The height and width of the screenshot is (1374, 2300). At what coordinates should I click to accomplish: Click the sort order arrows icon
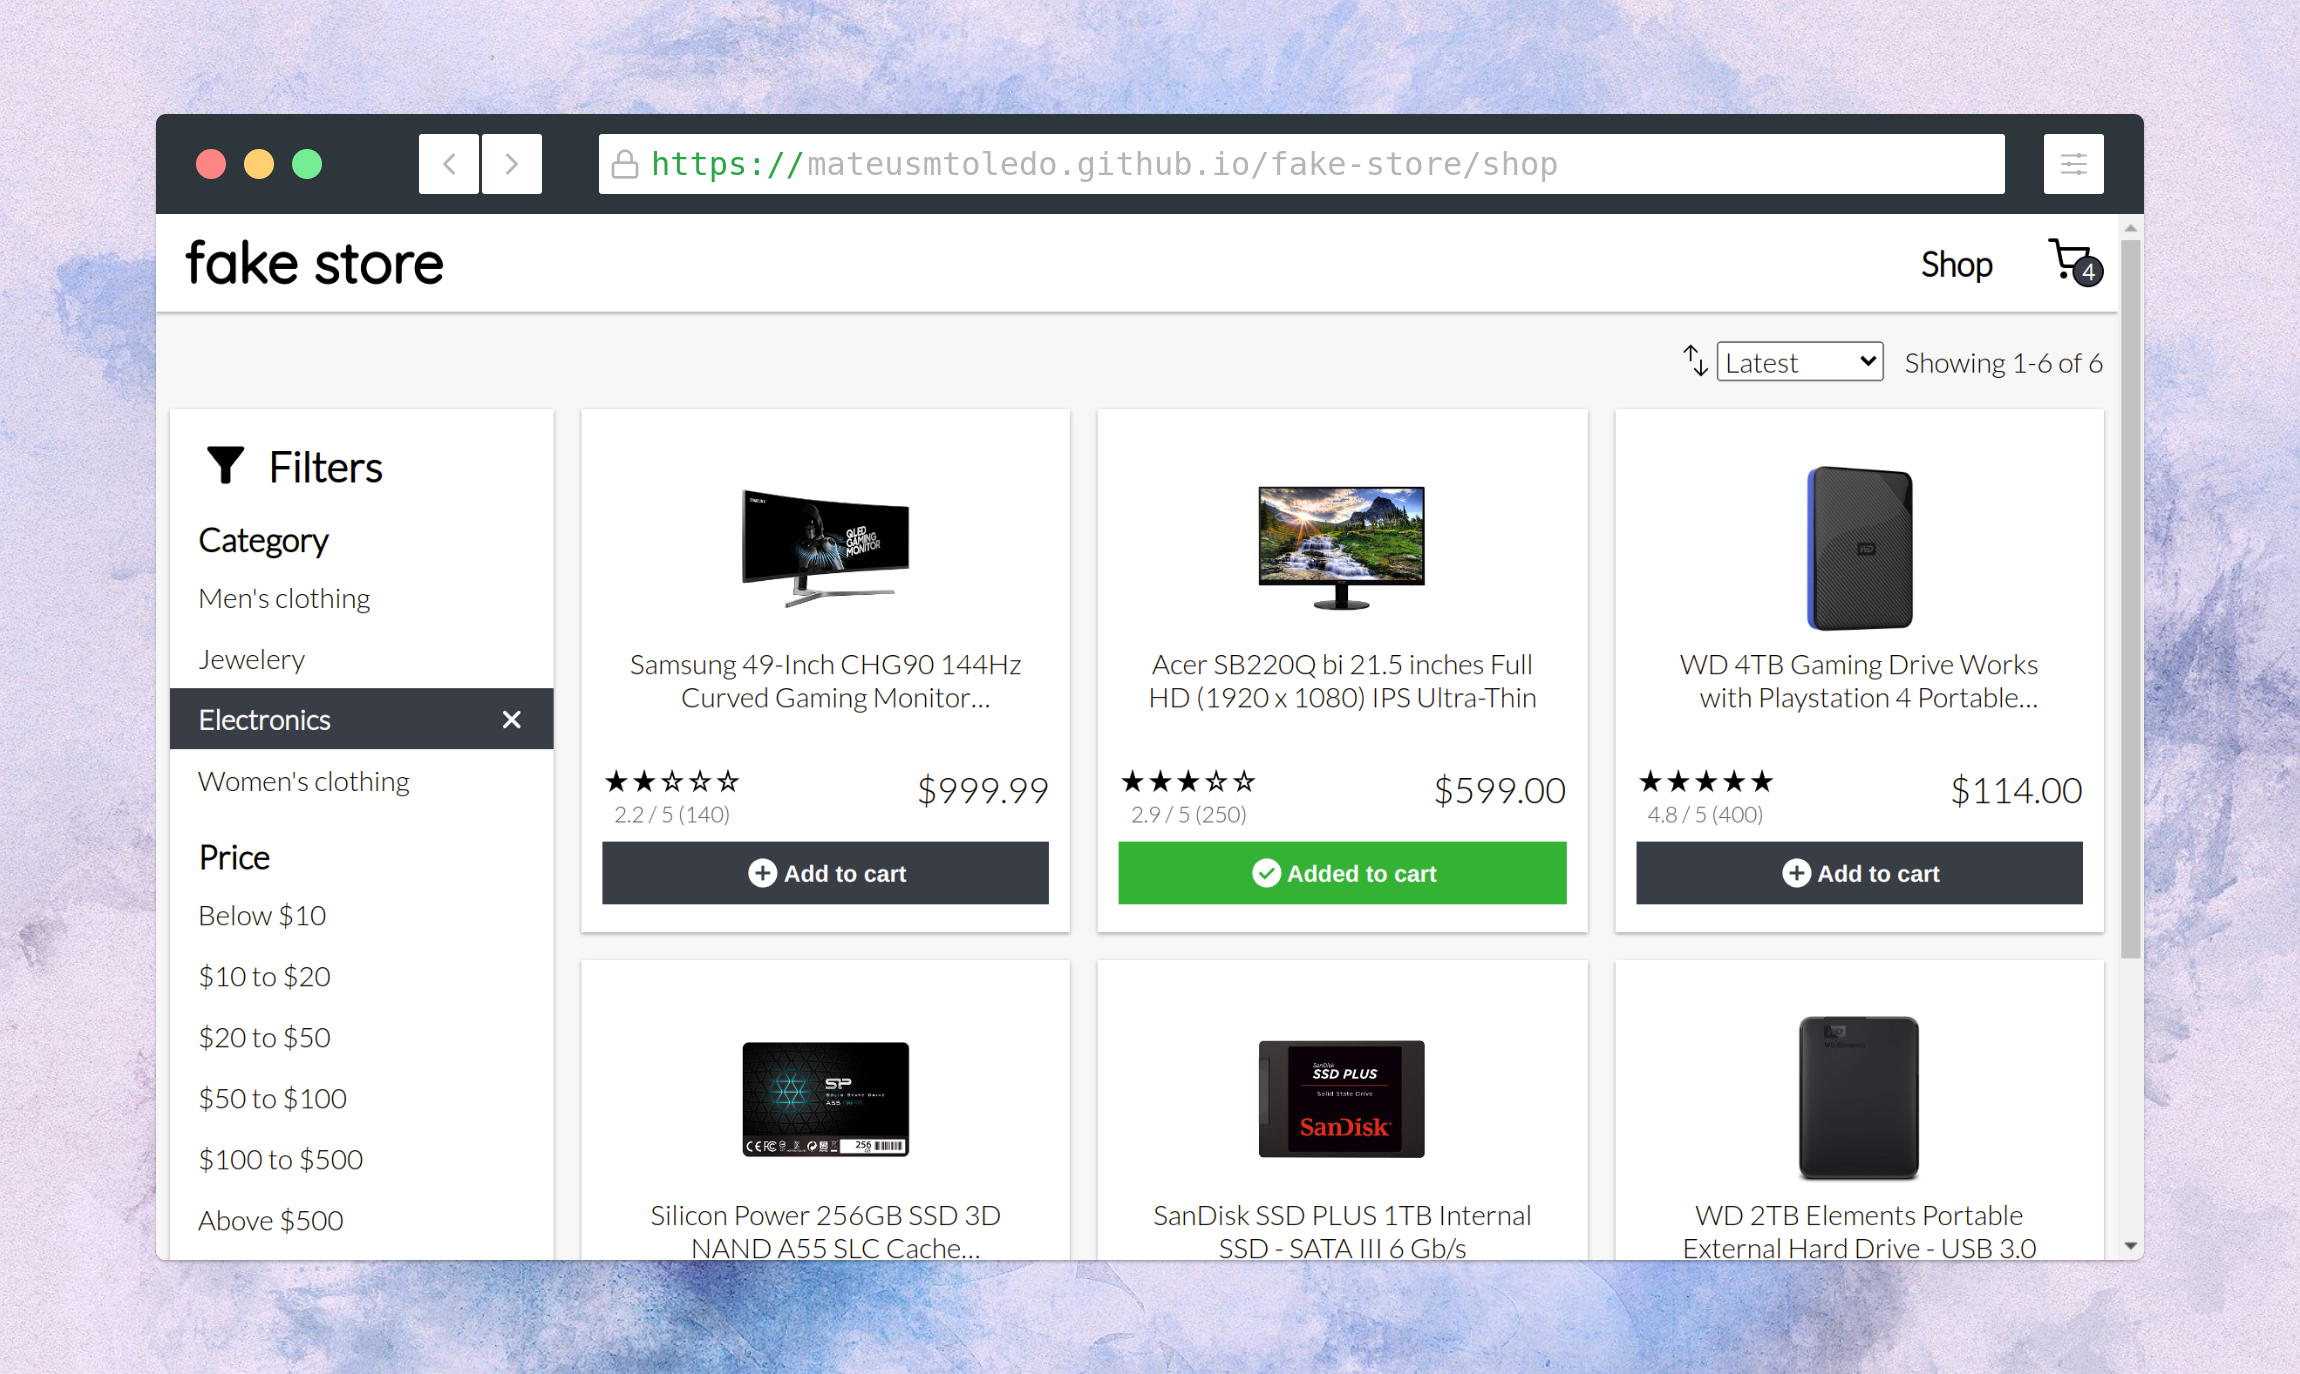pos(1694,361)
